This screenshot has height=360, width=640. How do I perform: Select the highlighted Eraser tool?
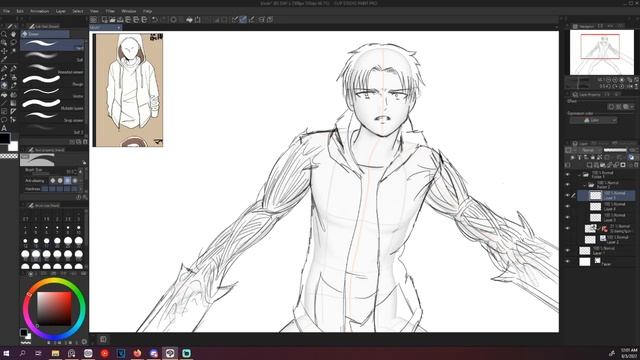tap(4, 86)
